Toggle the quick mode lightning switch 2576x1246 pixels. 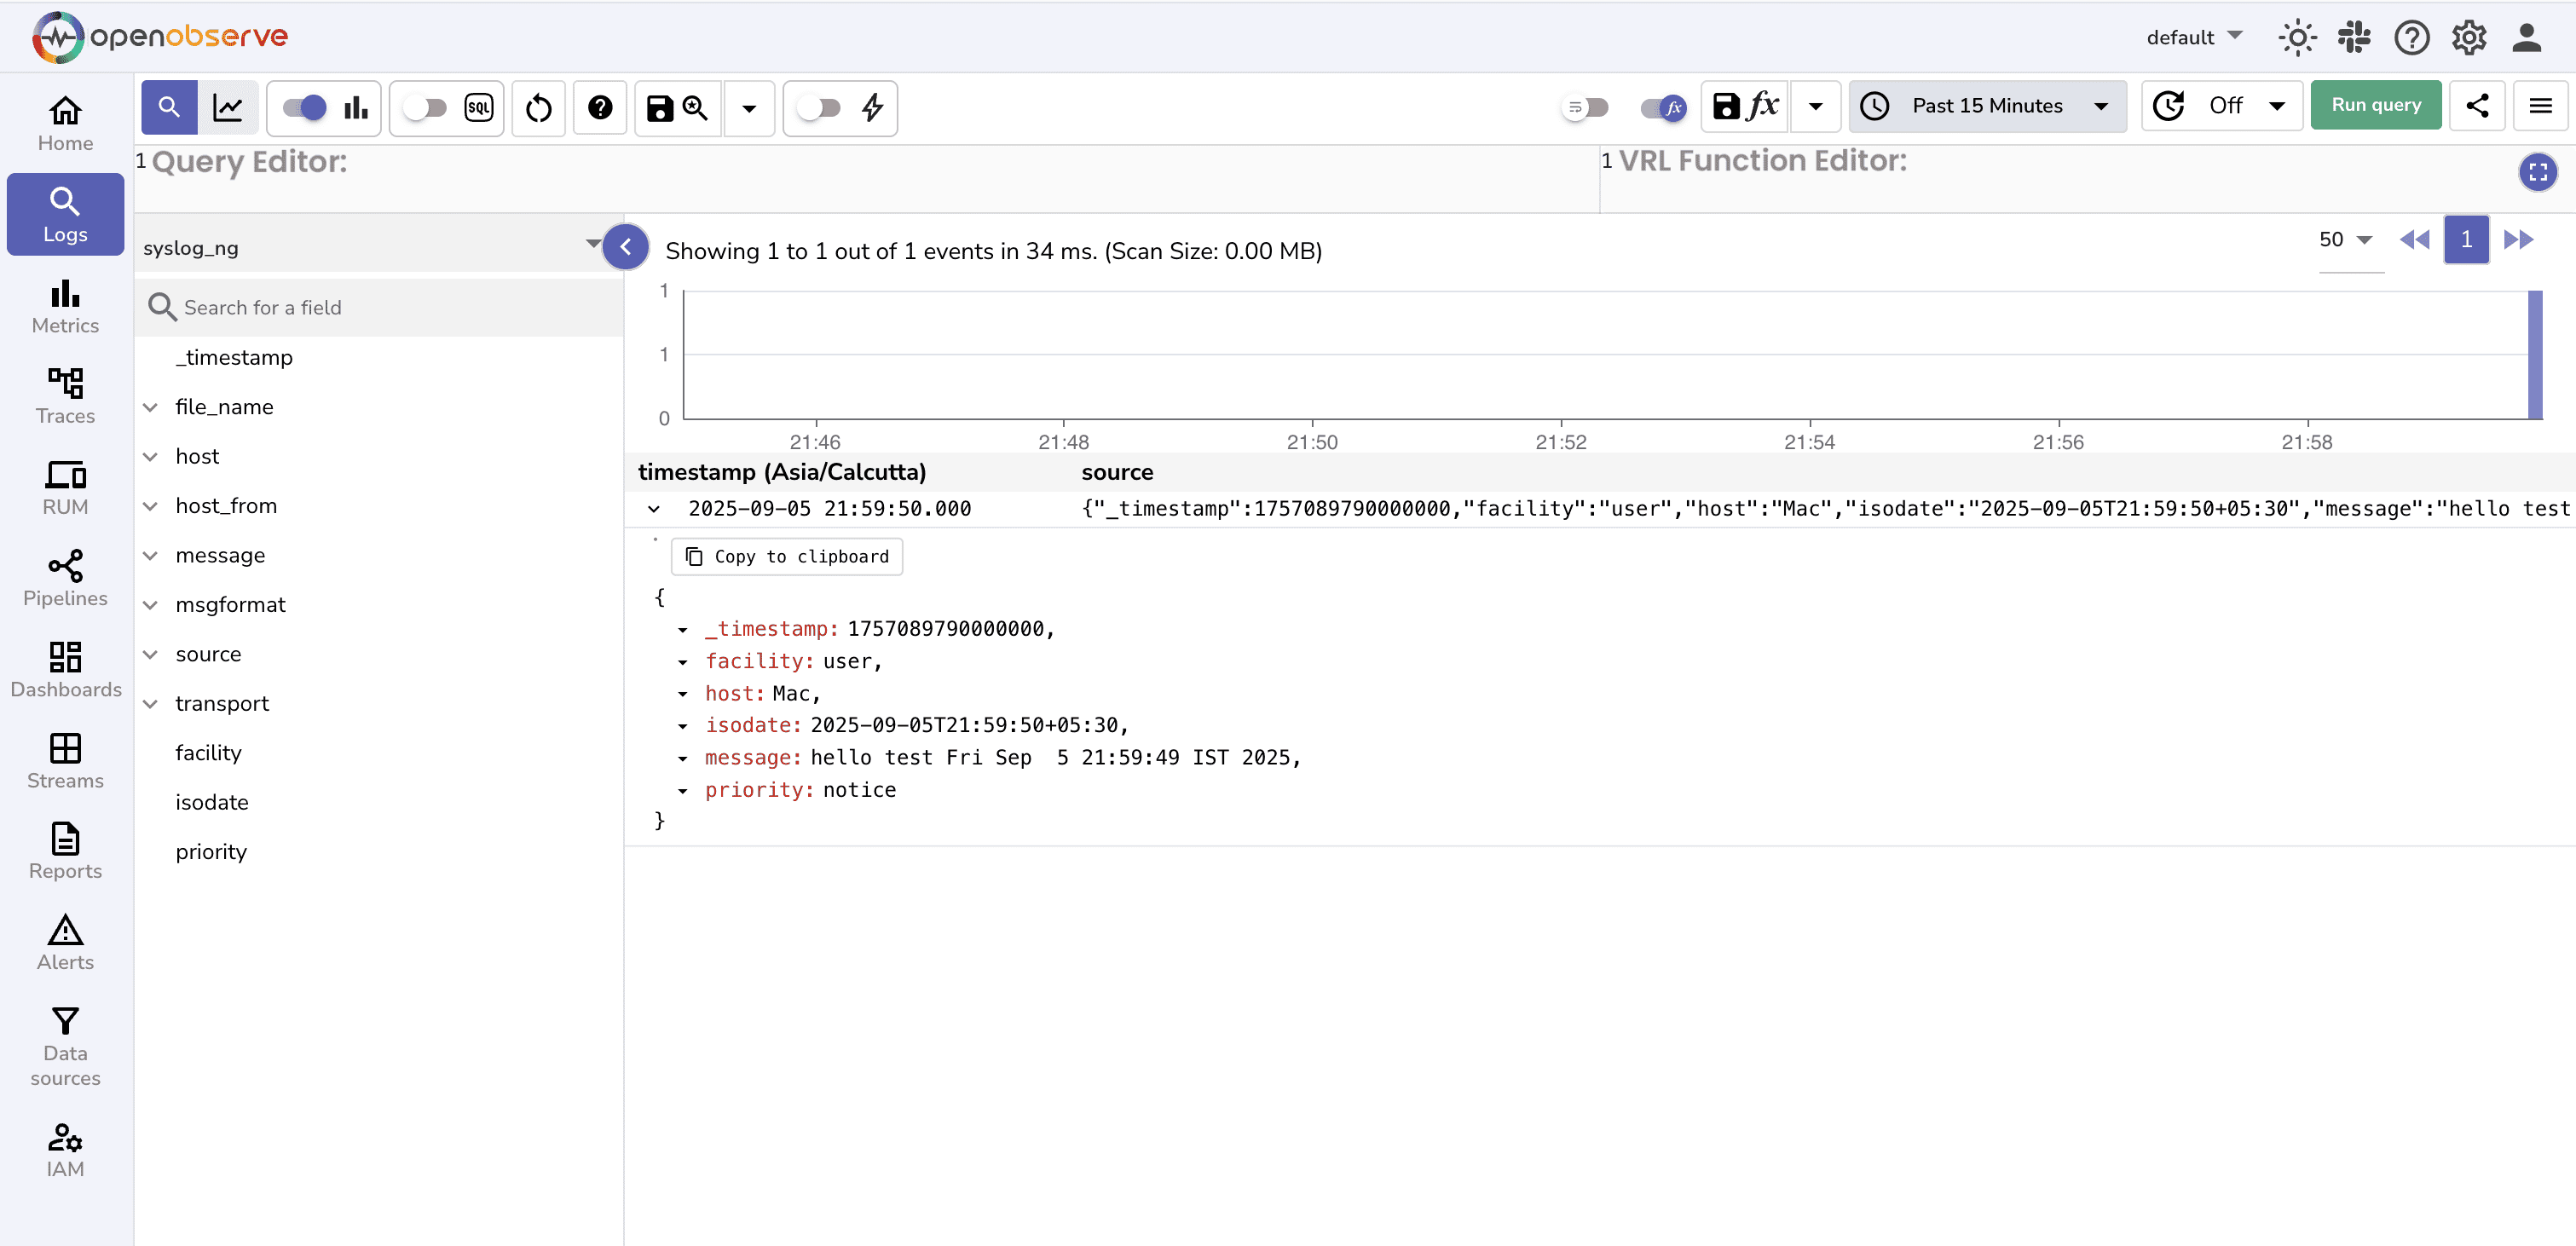(820, 107)
